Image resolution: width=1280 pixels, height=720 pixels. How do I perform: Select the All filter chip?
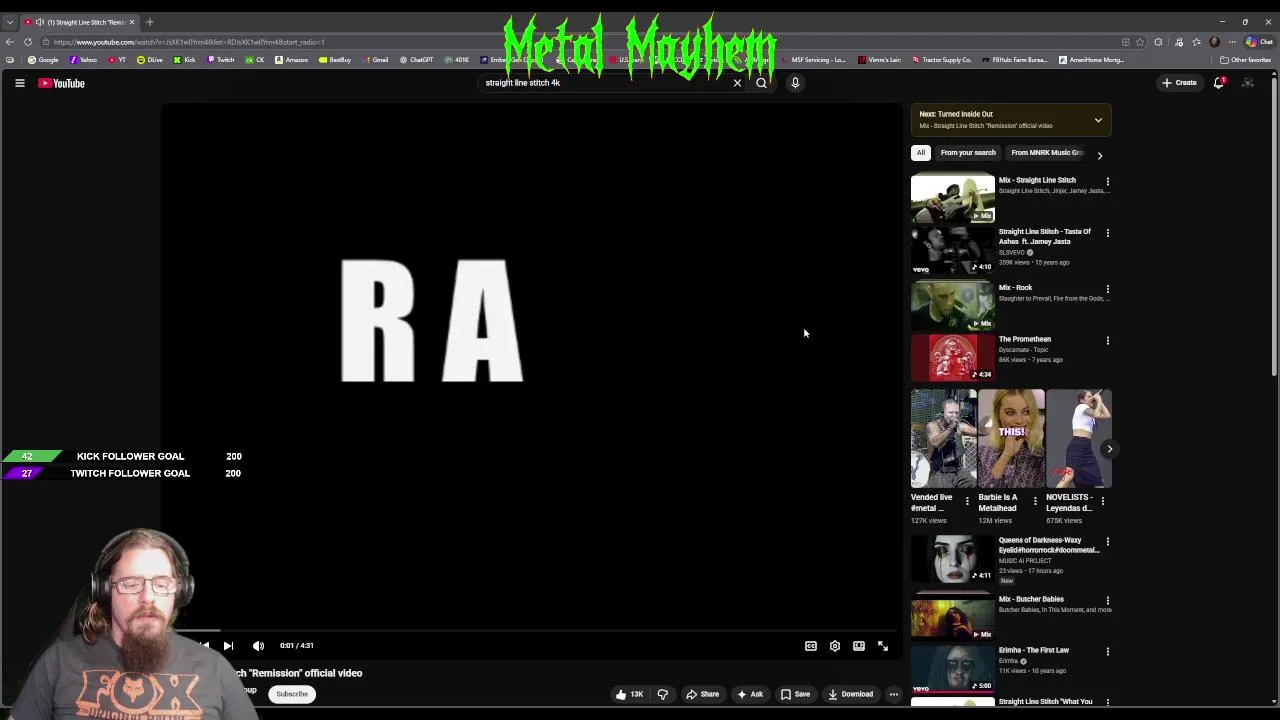(921, 153)
